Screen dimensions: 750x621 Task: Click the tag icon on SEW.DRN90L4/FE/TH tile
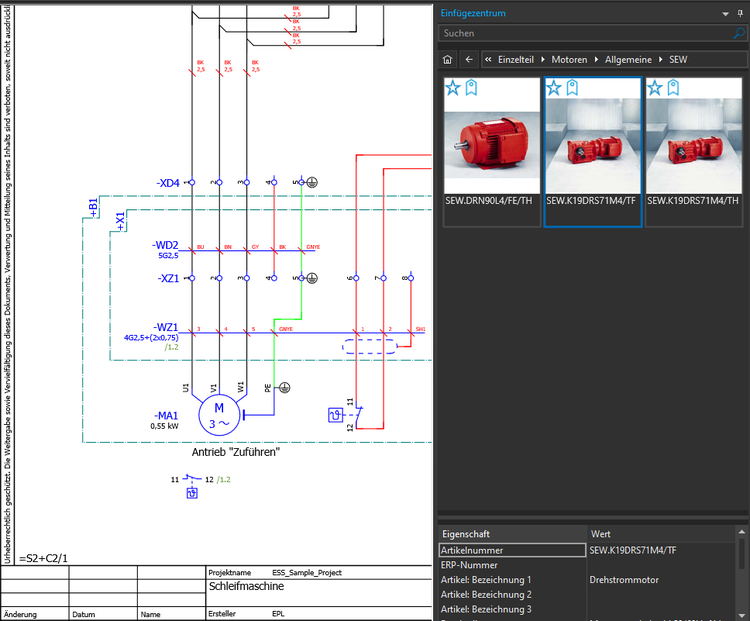coord(472,88)
